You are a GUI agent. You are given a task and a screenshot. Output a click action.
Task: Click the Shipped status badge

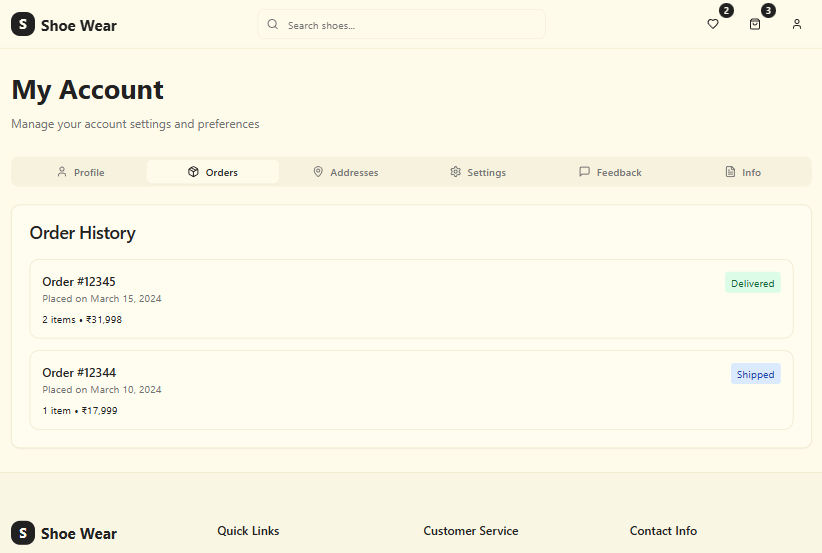coord(755,374)
